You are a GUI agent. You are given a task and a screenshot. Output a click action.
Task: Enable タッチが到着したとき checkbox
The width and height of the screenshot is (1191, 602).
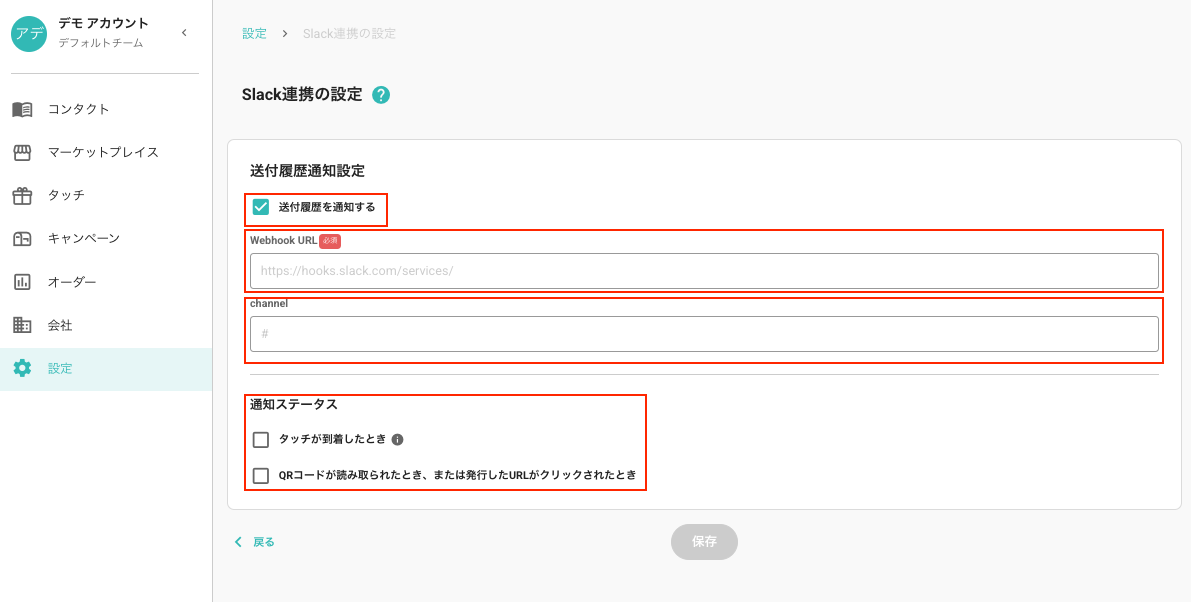click(x=261, y=440)
